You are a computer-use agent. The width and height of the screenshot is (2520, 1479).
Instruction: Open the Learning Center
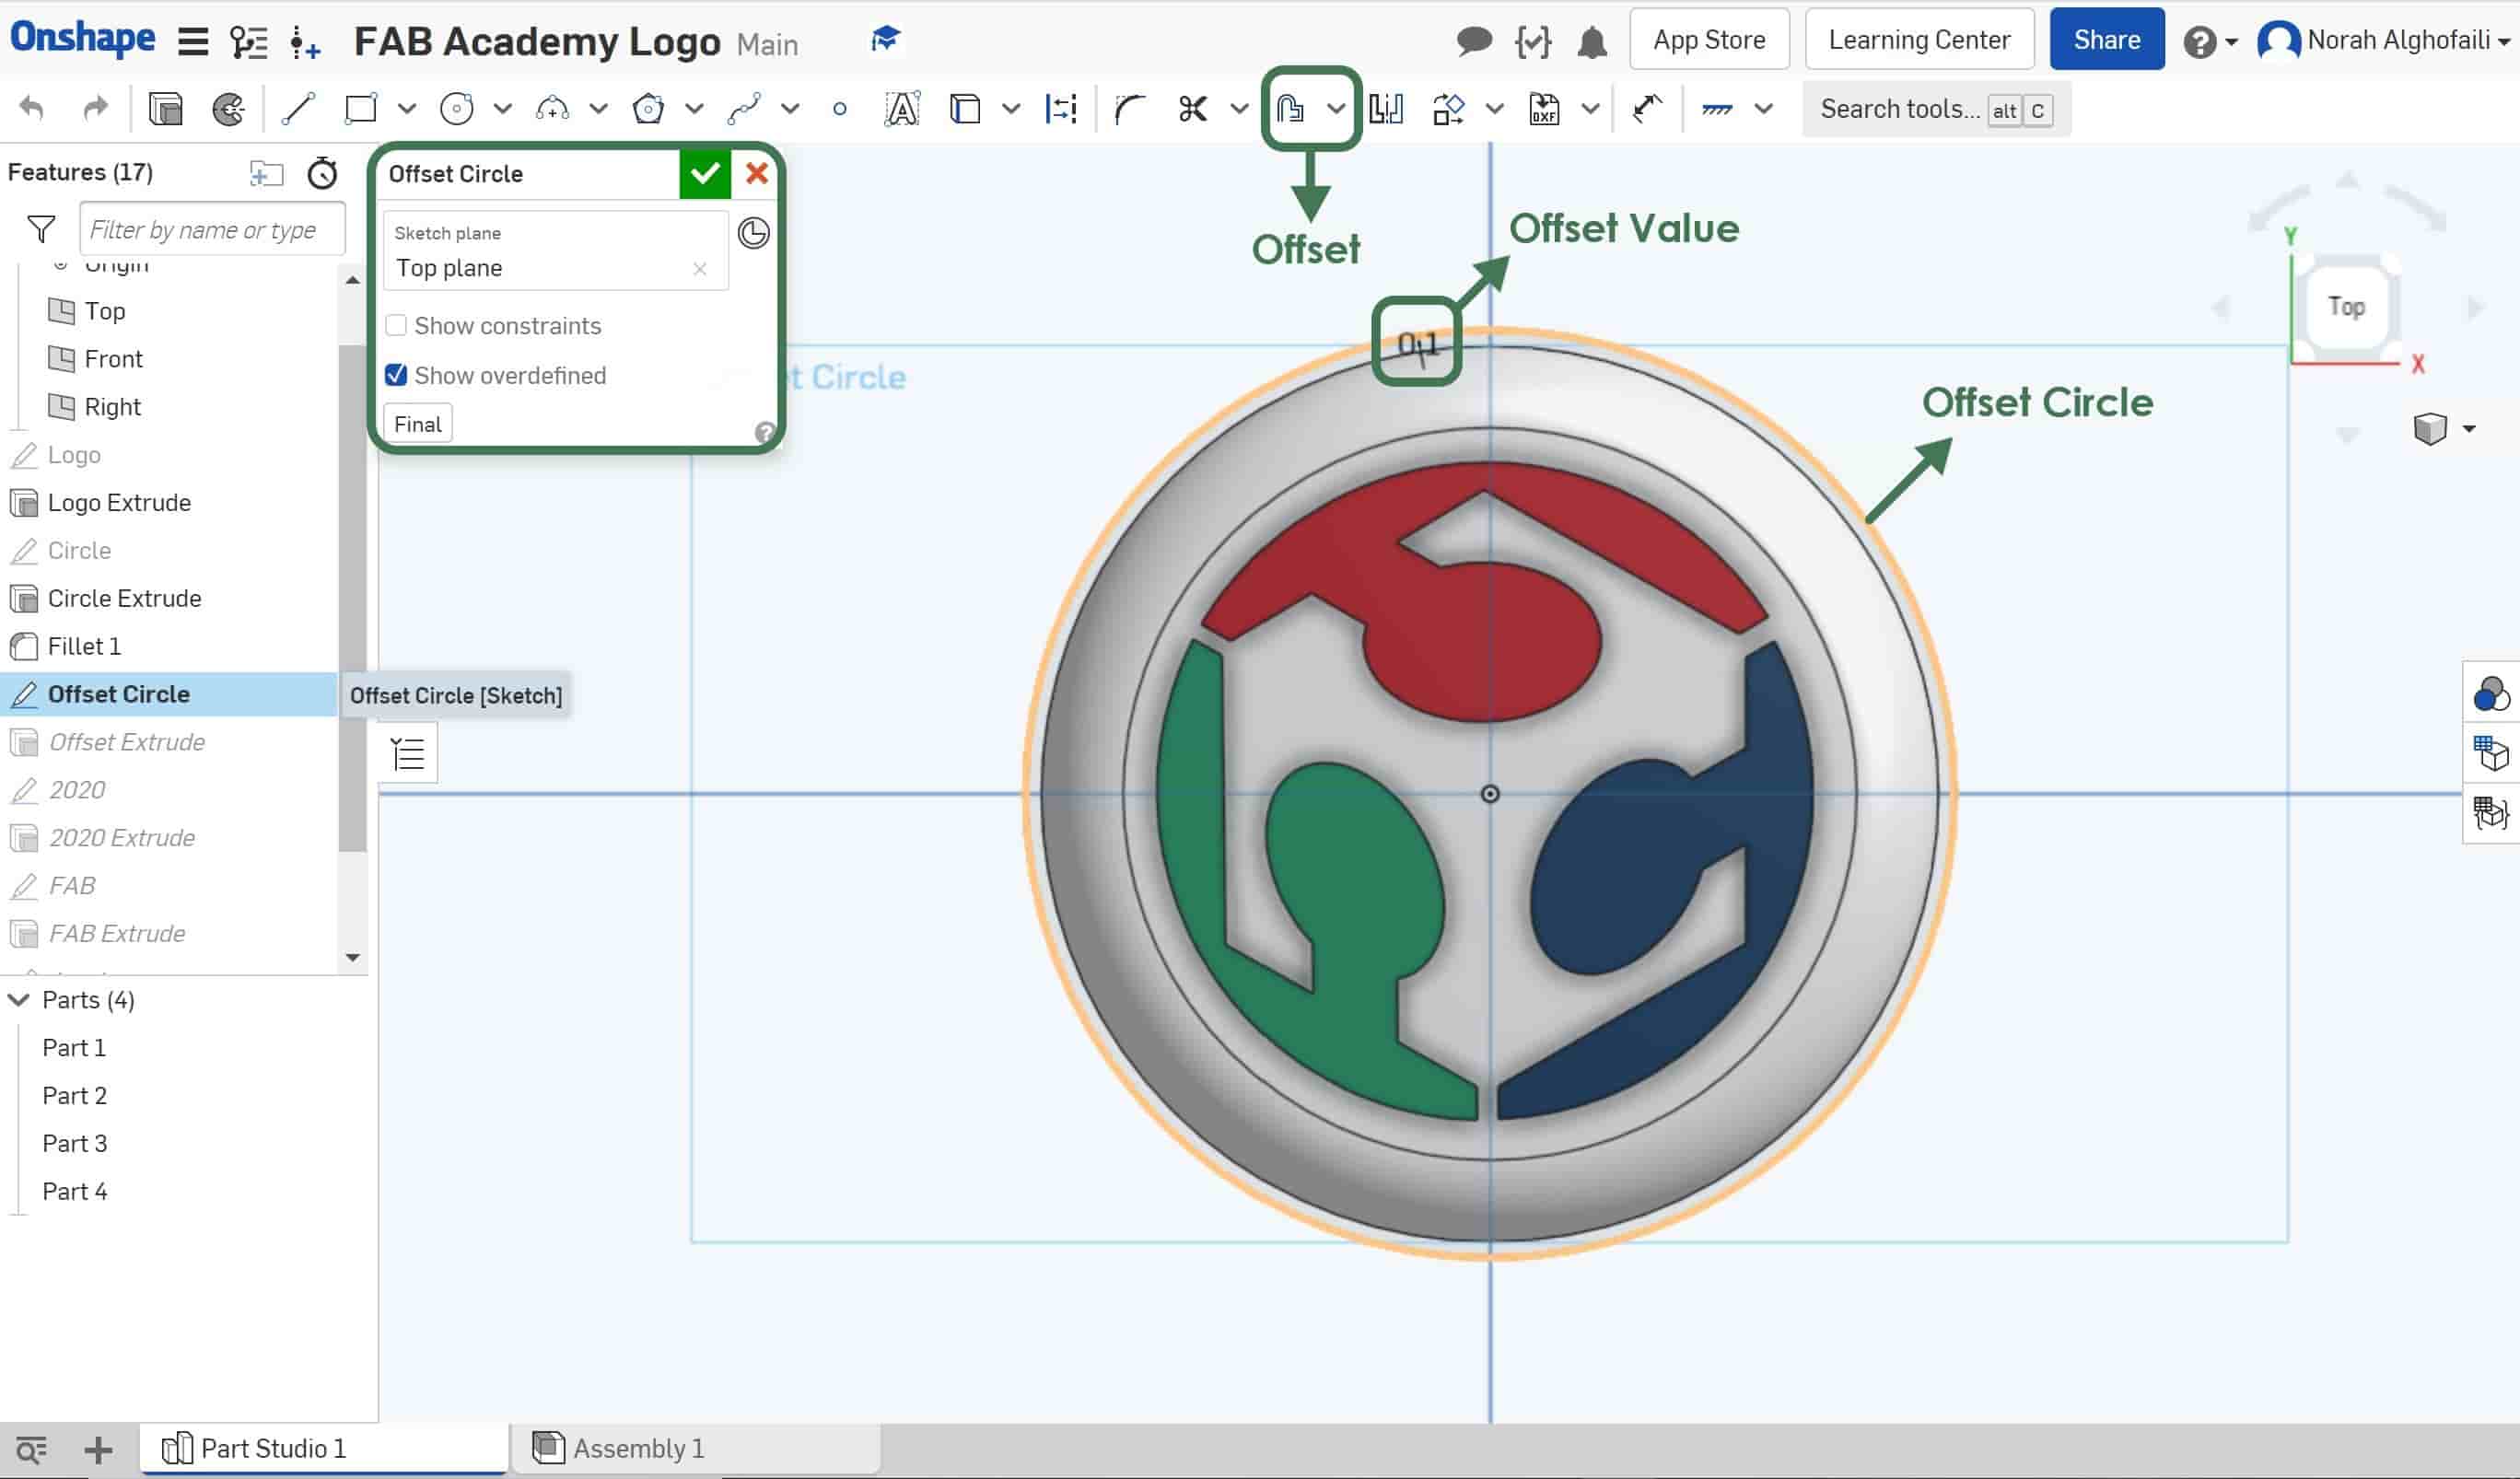[1919, 39]
